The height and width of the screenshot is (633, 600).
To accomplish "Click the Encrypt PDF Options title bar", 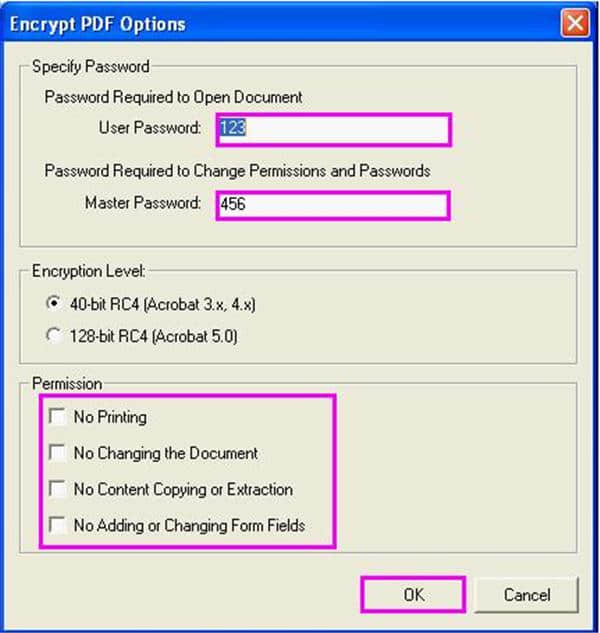I will pyautogui.click(x=250, y=23).
